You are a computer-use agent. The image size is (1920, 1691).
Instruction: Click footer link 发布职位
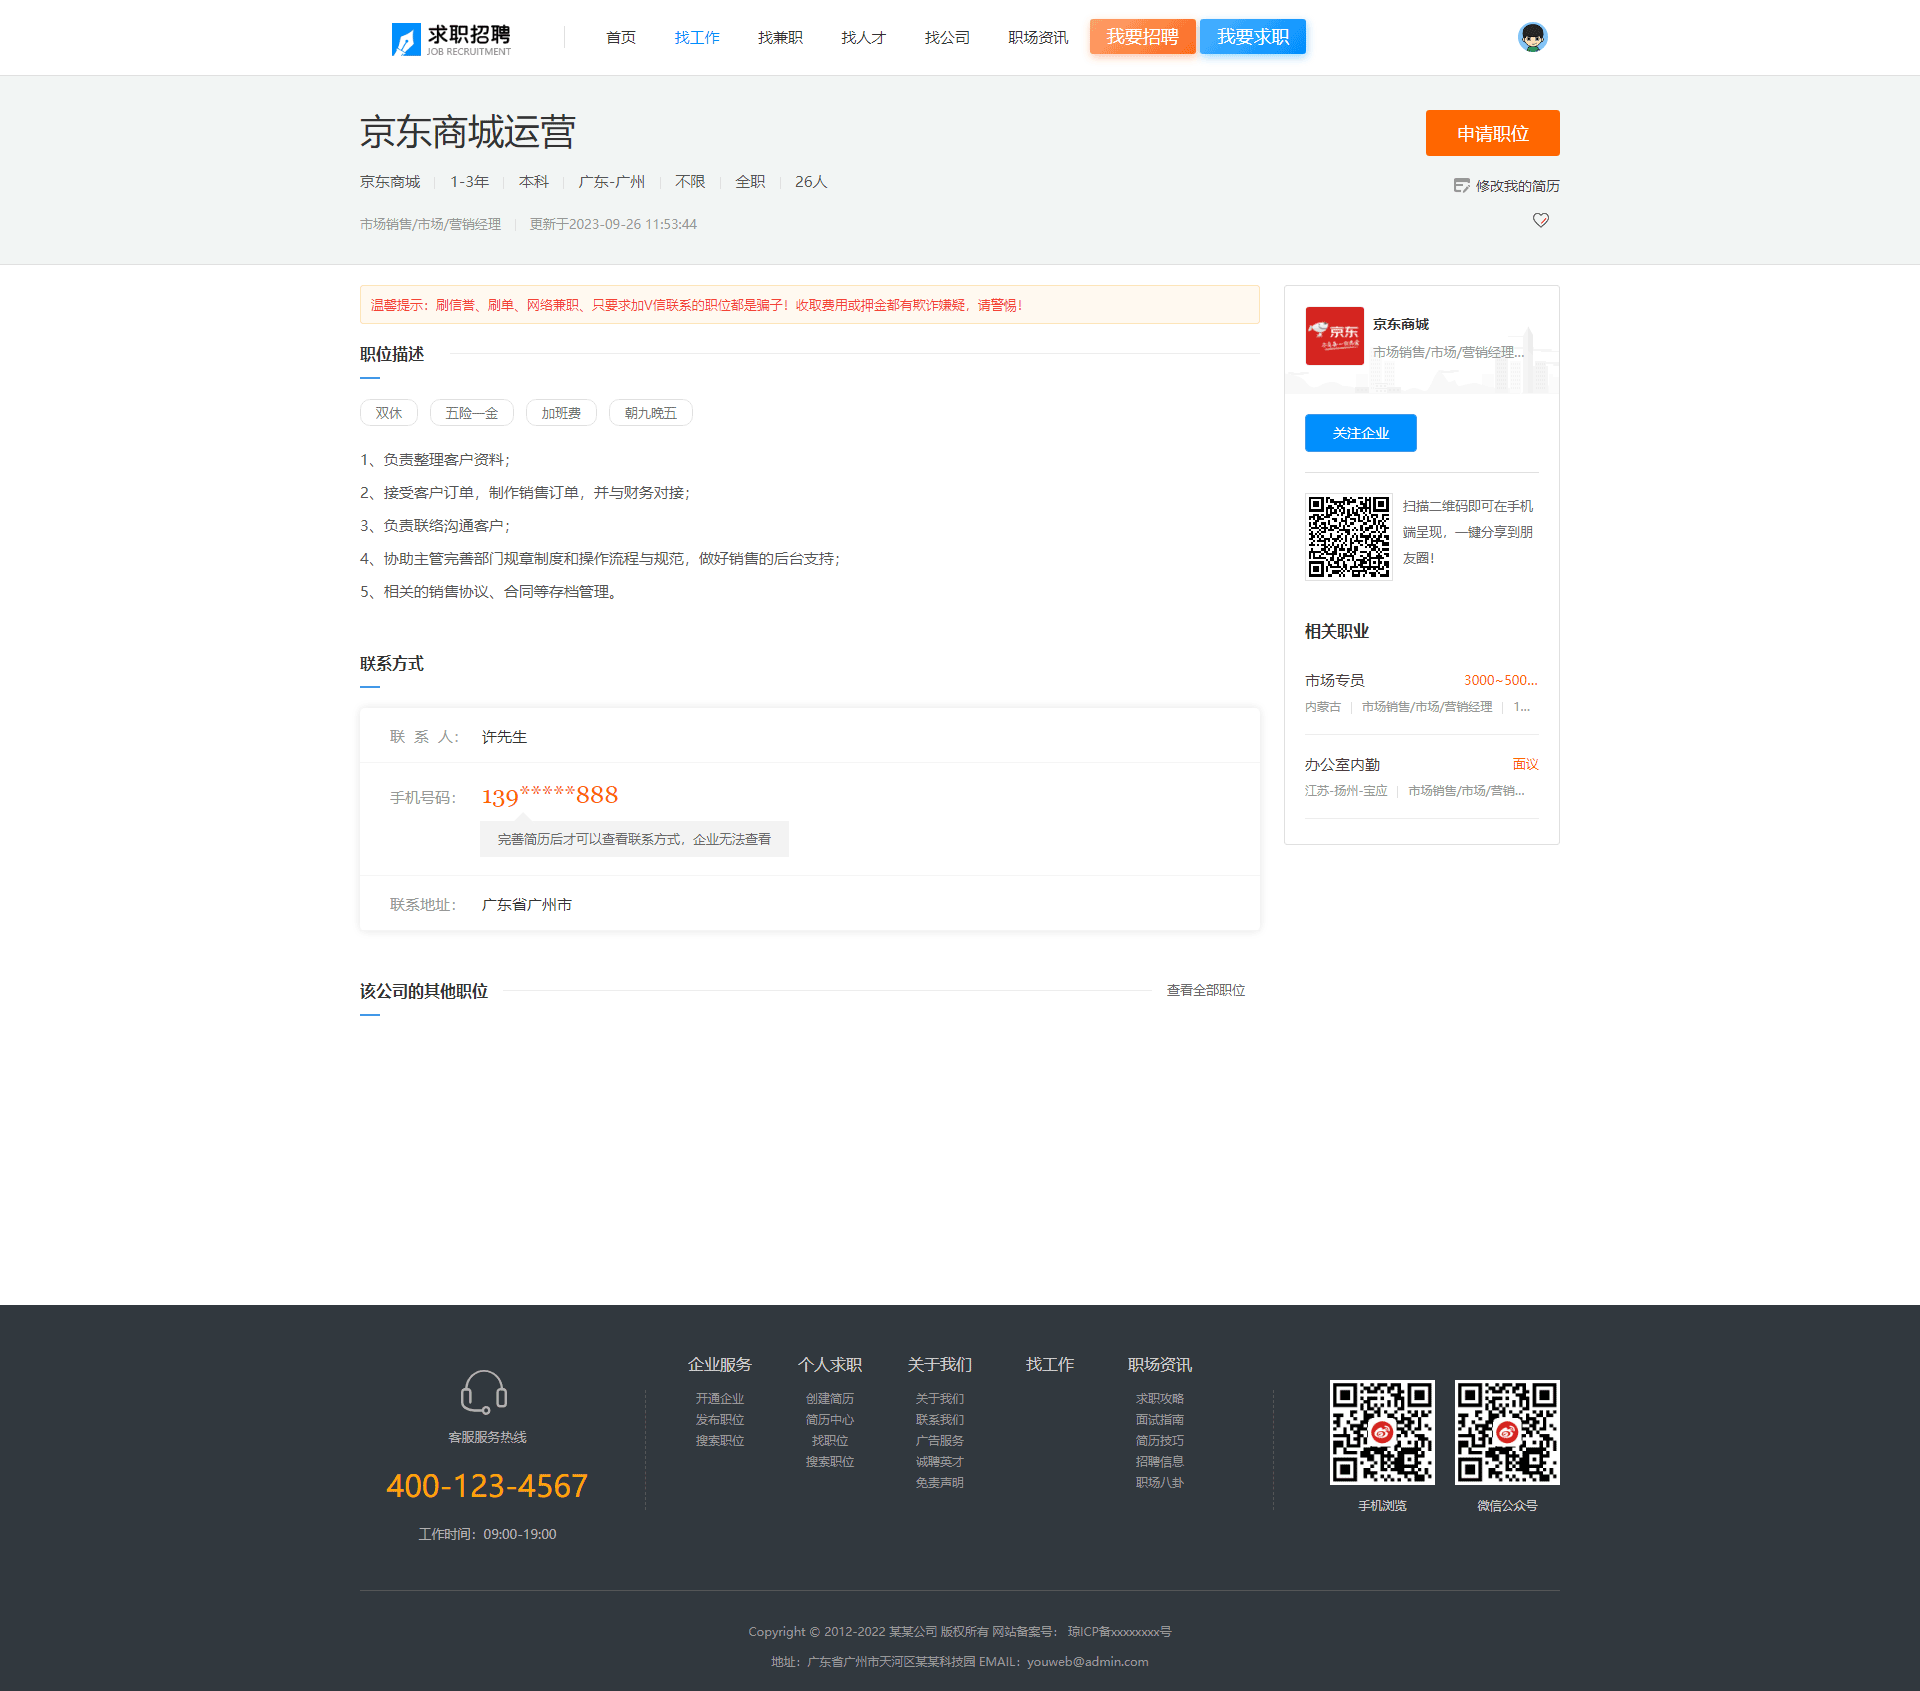tap(720, 1420)
